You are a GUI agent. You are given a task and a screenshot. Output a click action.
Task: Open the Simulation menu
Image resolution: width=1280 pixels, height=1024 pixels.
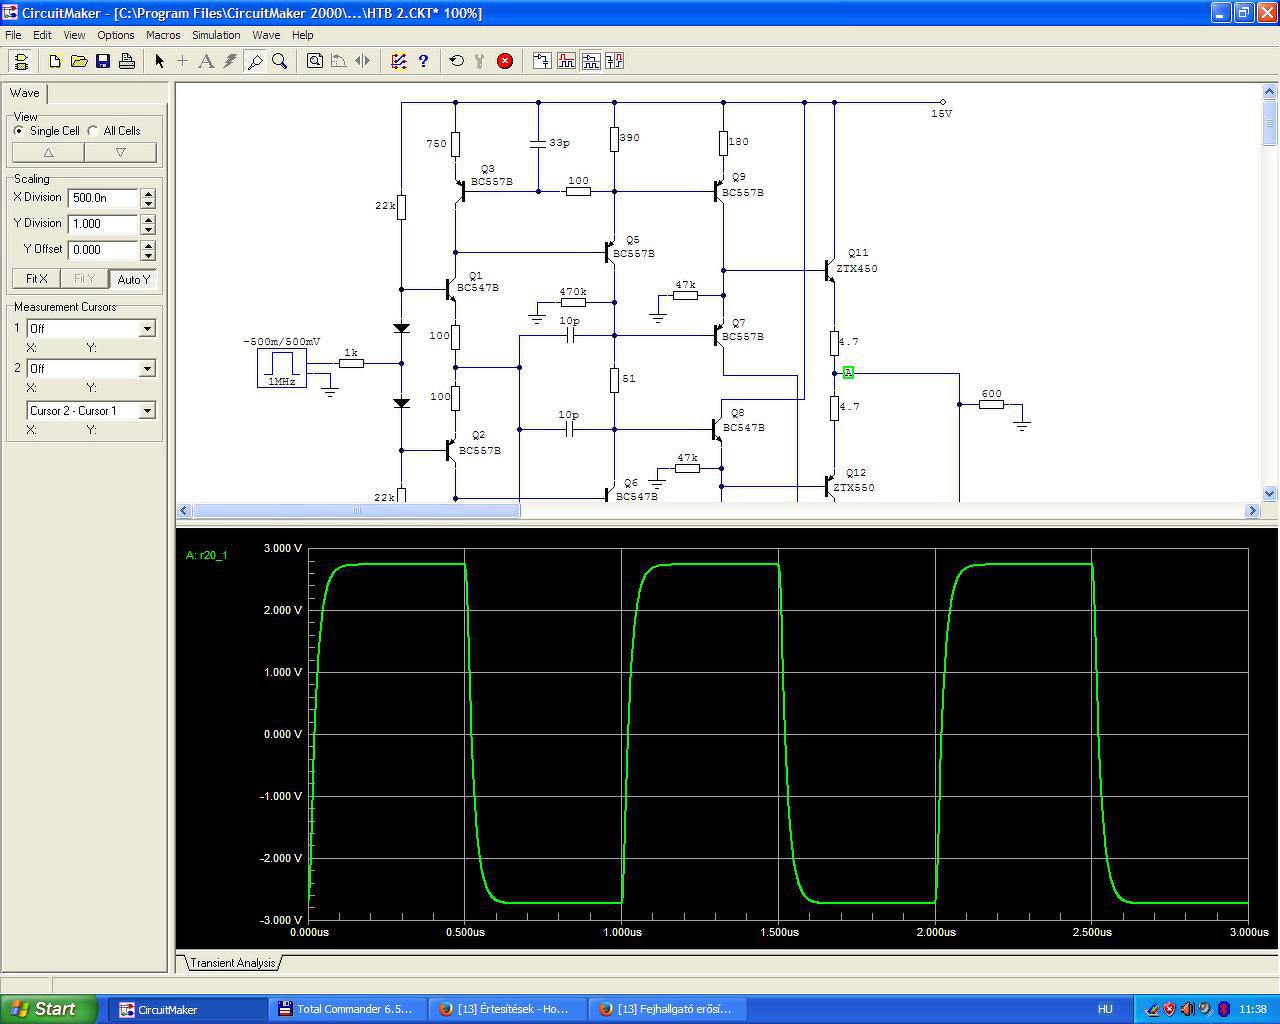tap(216, 35)
